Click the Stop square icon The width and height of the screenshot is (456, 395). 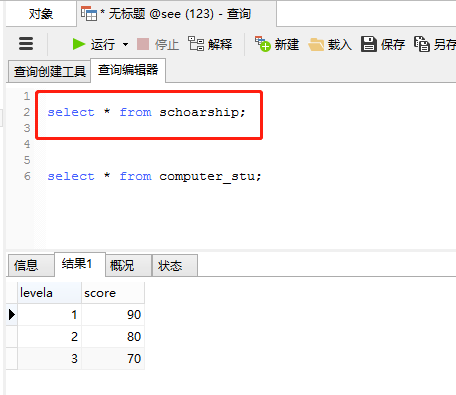pos(143,44)
